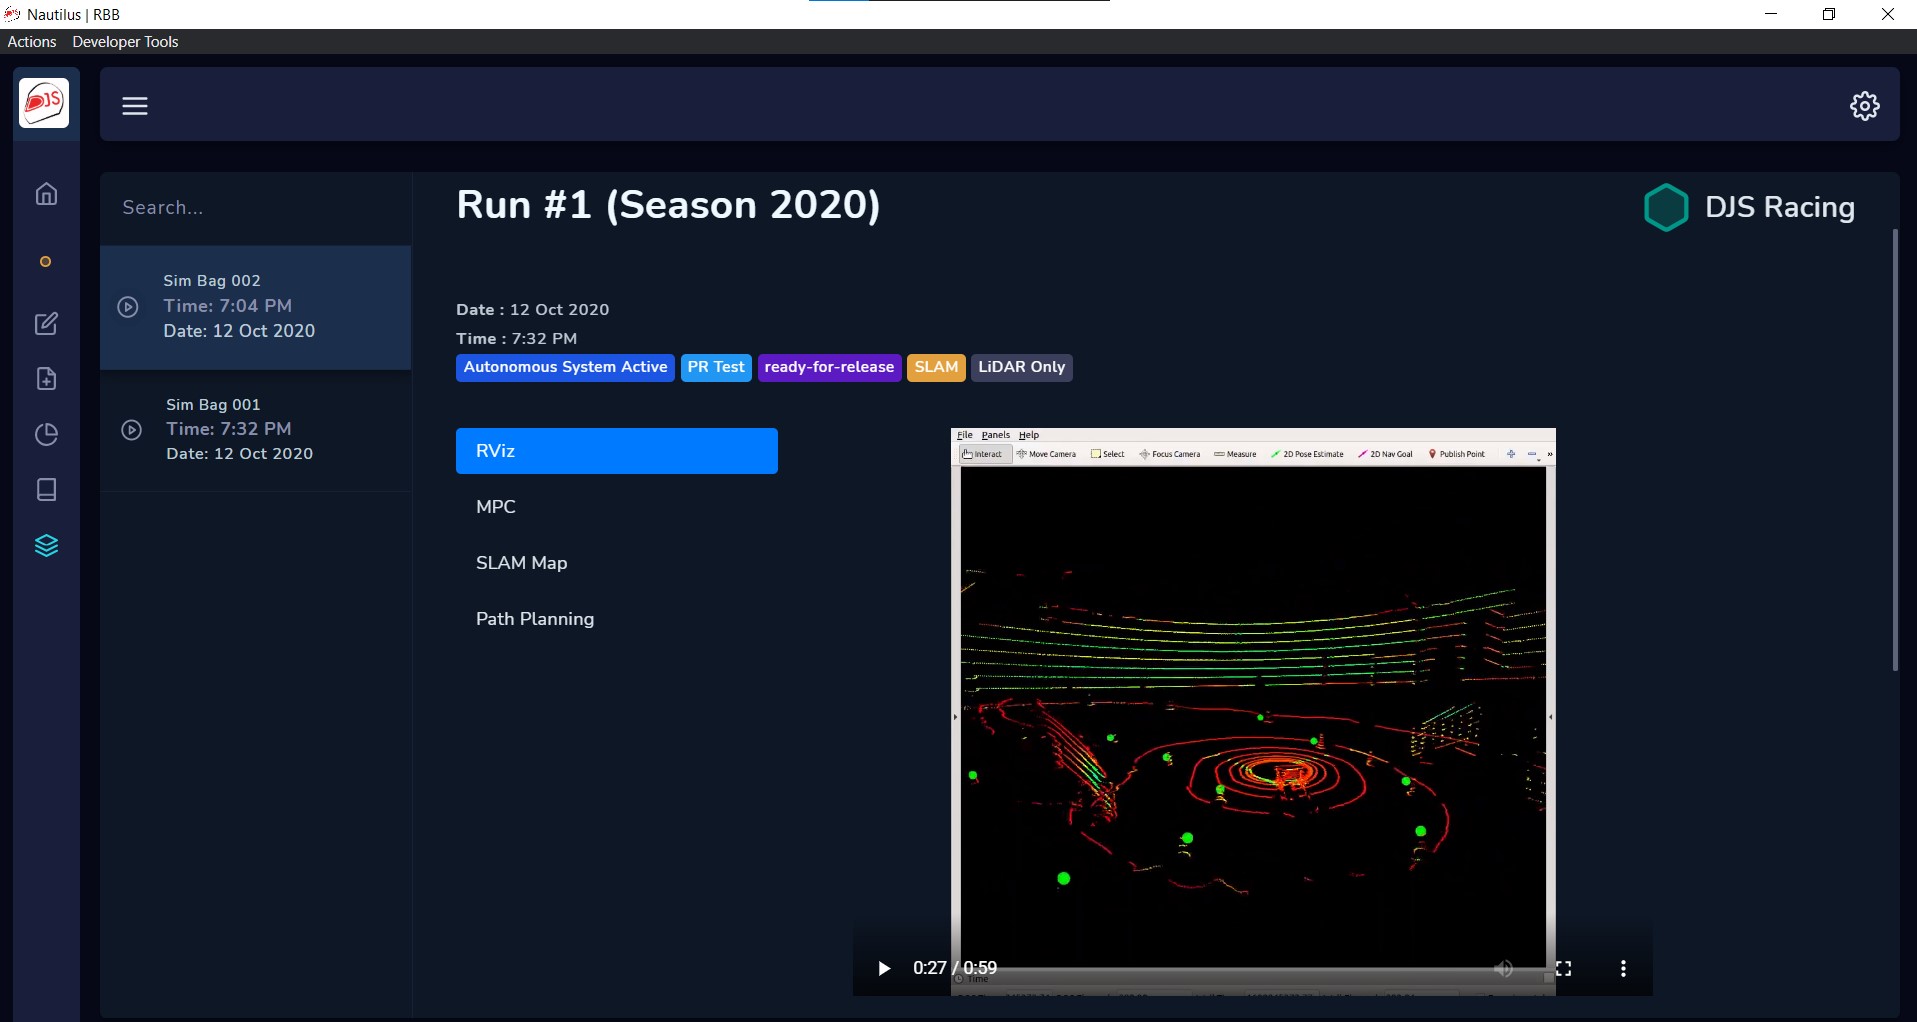Click the Date: 12 Oct 2020 text
Image resolution: width=1917 pixels, height=1022 pixels.
(x=532, y=310)
